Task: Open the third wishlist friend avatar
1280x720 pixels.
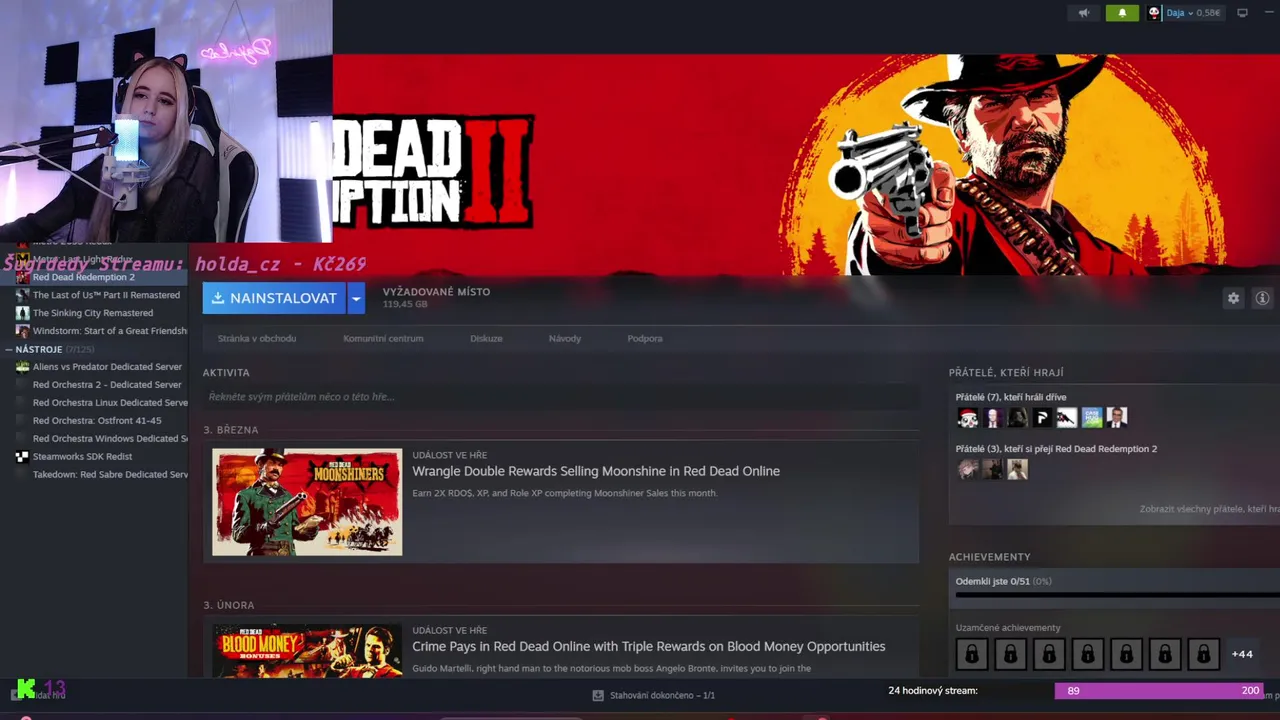Action: [1017, 469]
